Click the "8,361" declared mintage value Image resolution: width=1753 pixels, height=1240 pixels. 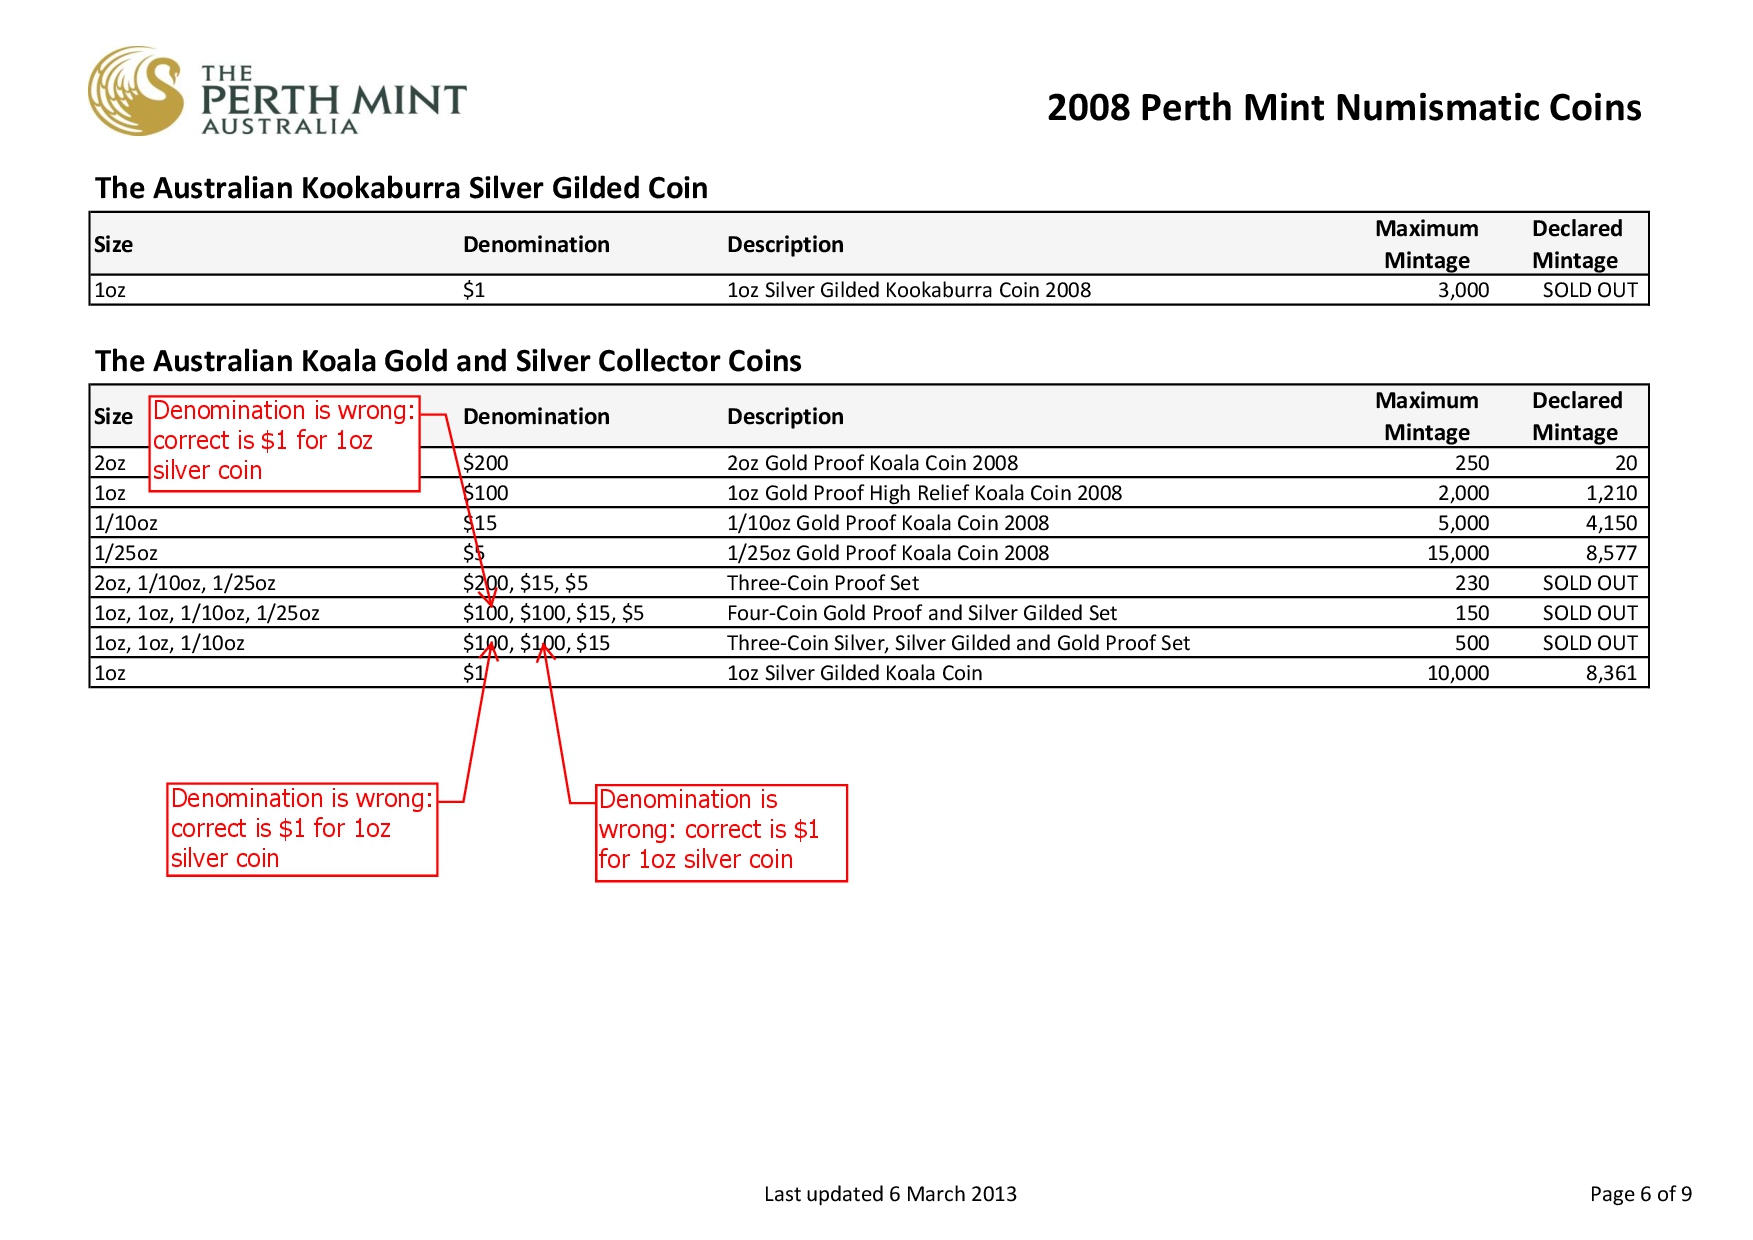1612,673
